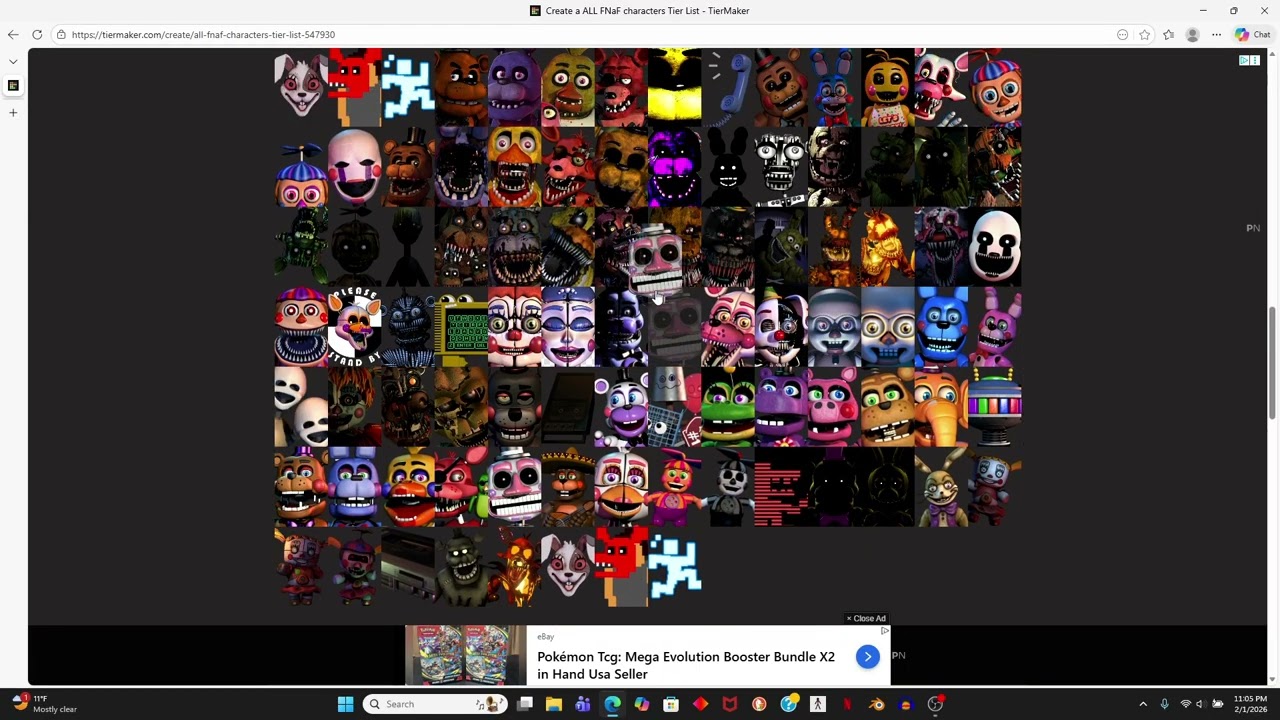Screen dimensions: 1280x720
Task: Select the red glitched text character image
Action: 780,487
